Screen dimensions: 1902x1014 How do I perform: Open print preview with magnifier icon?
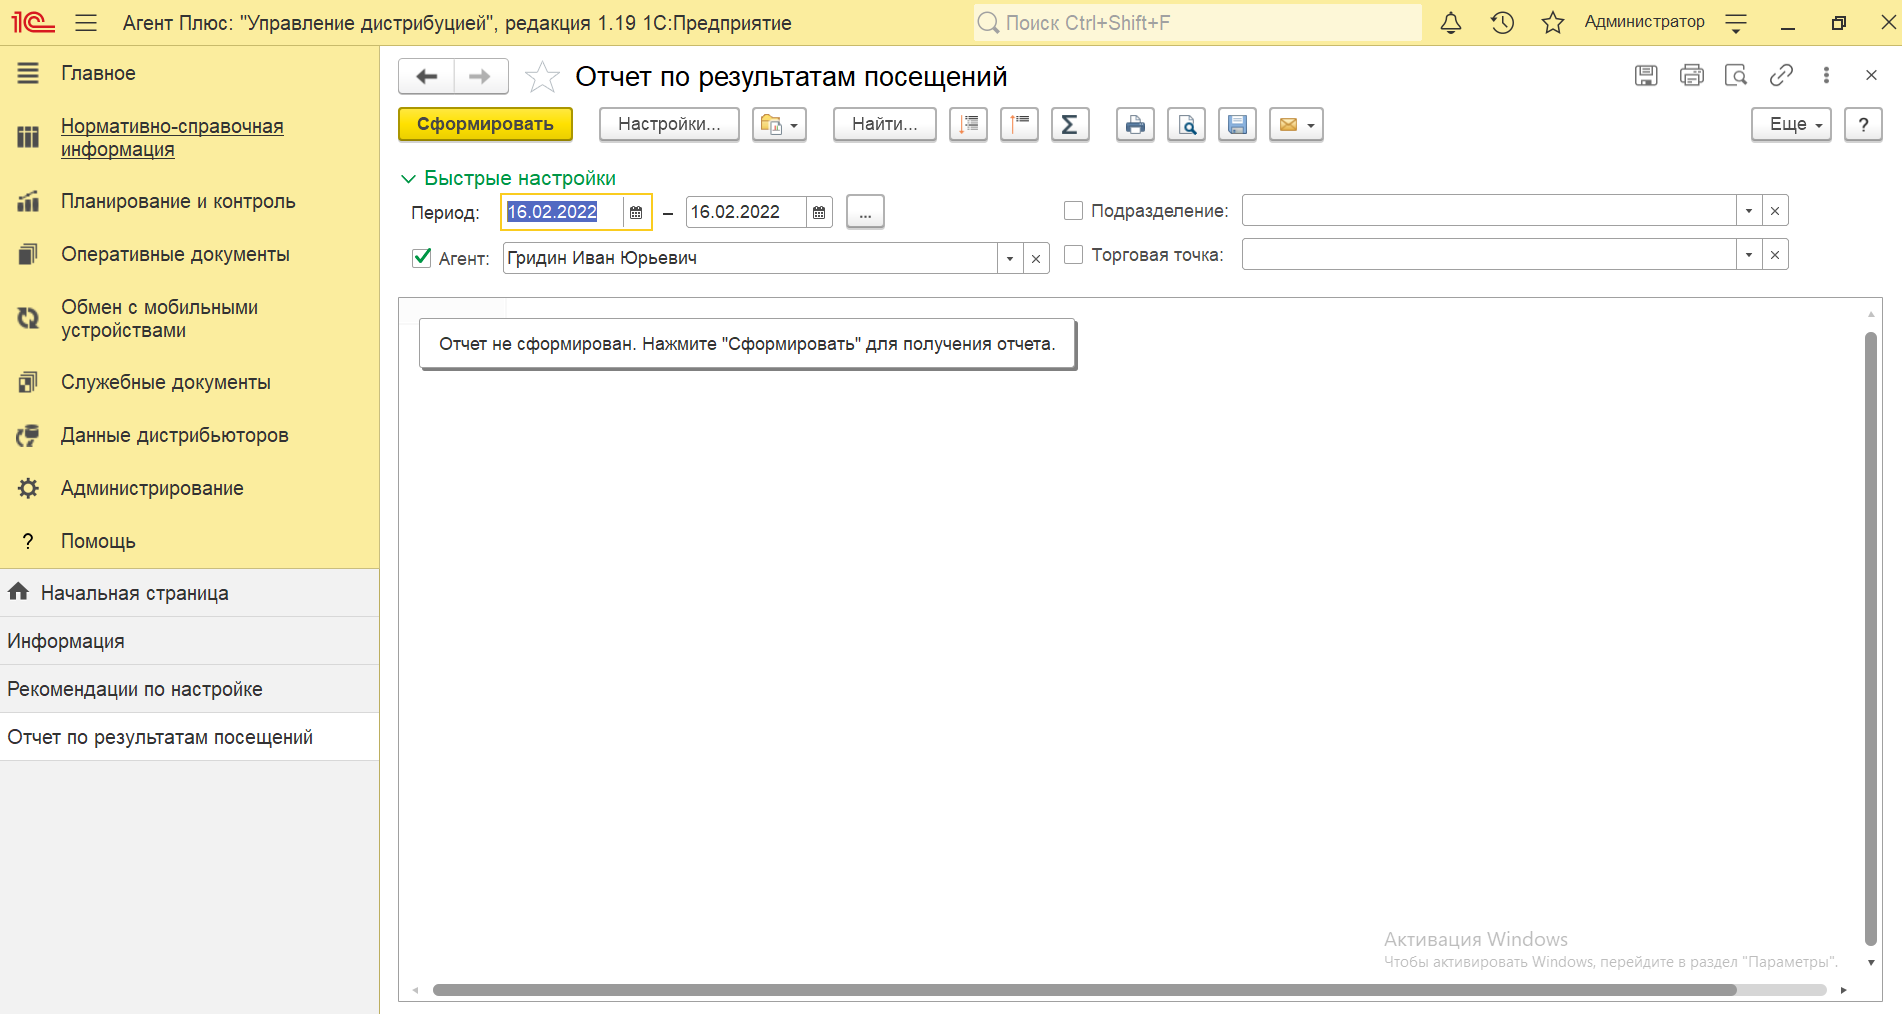tap(1186, 125)
